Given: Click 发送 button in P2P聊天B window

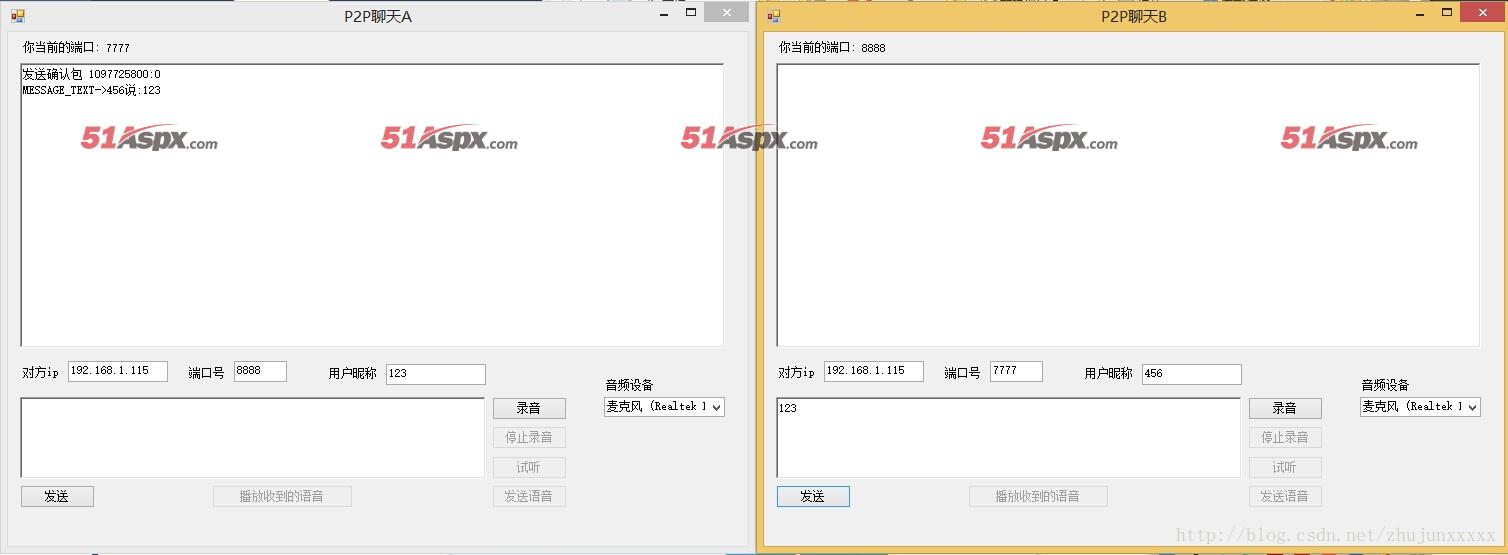Looking at the screenshot, I should click(813, 496).
